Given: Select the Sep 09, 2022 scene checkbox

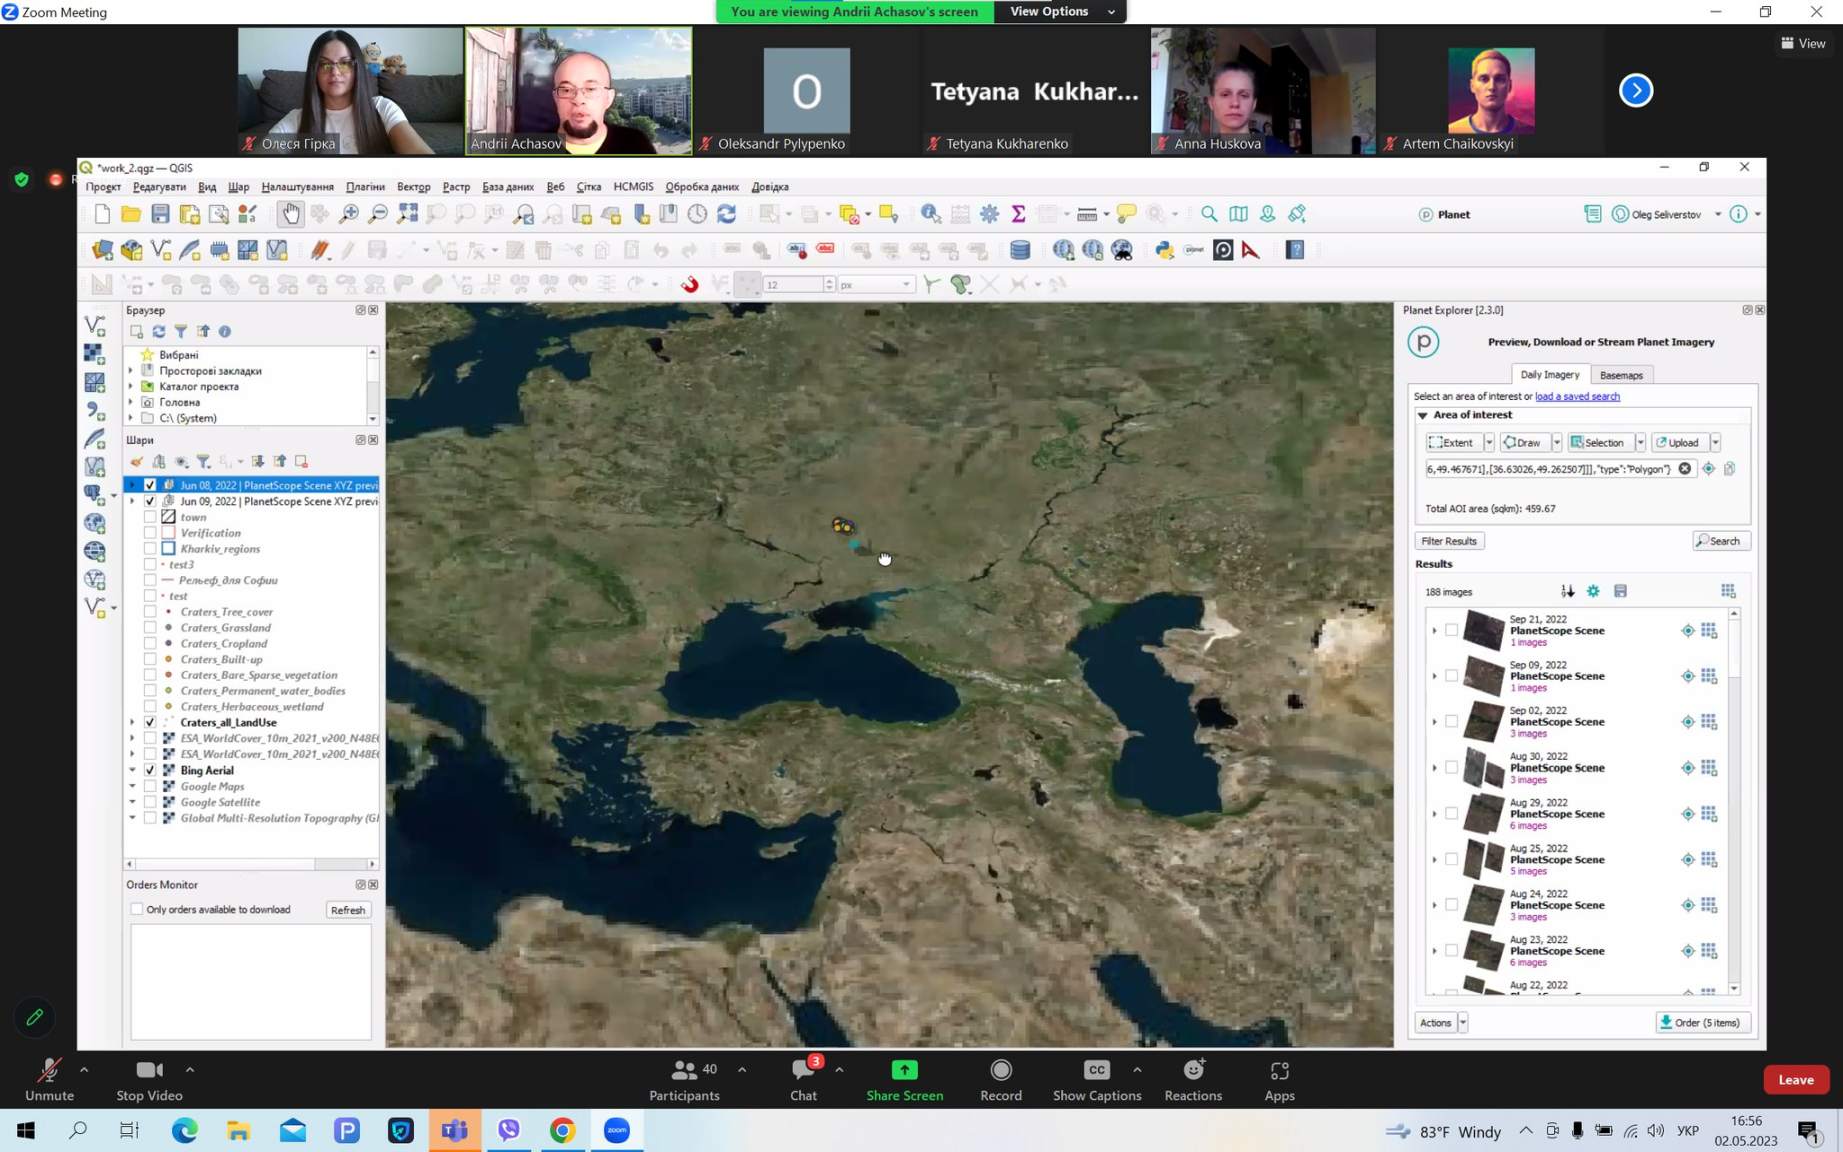Looking at the screenshot, I should pos(1451,676).
